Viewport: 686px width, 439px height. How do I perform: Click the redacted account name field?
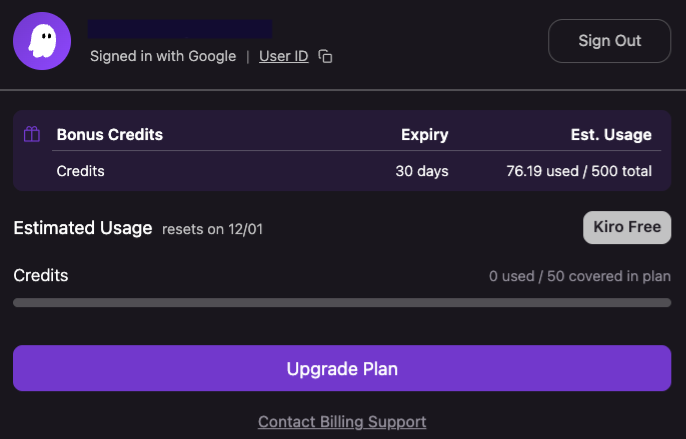(180, 29)
